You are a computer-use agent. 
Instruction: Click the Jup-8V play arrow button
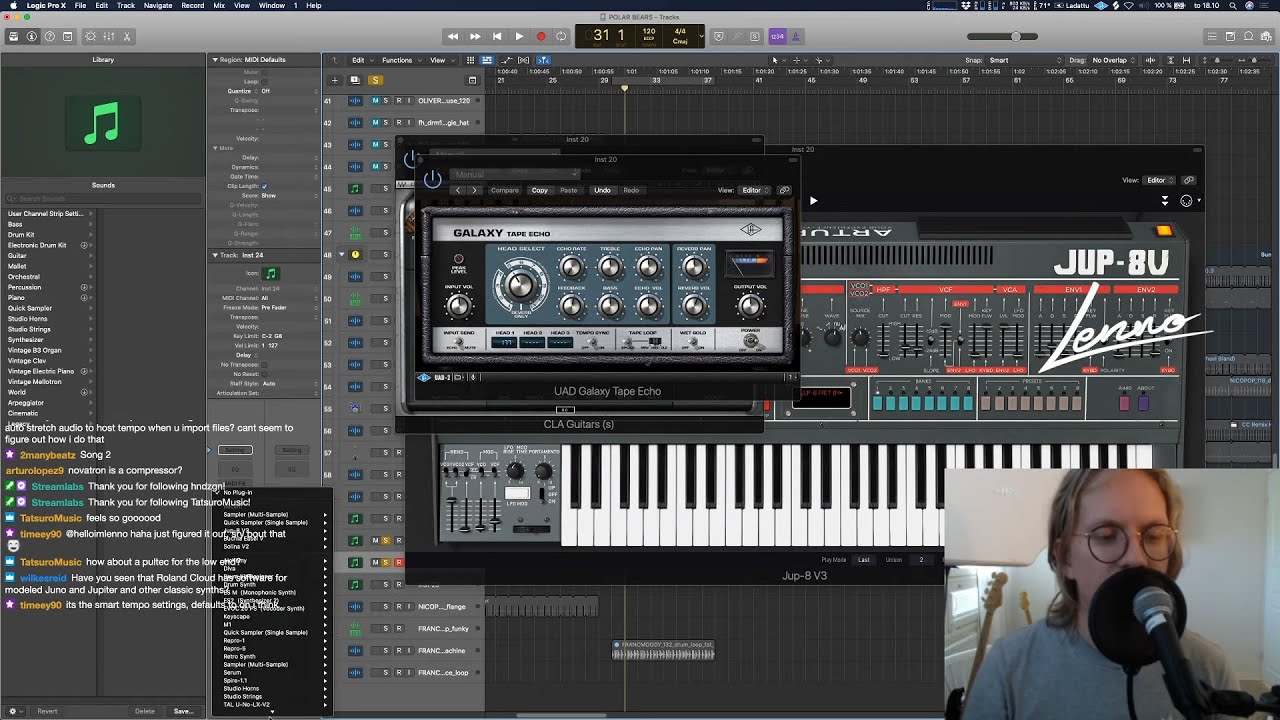813,200
